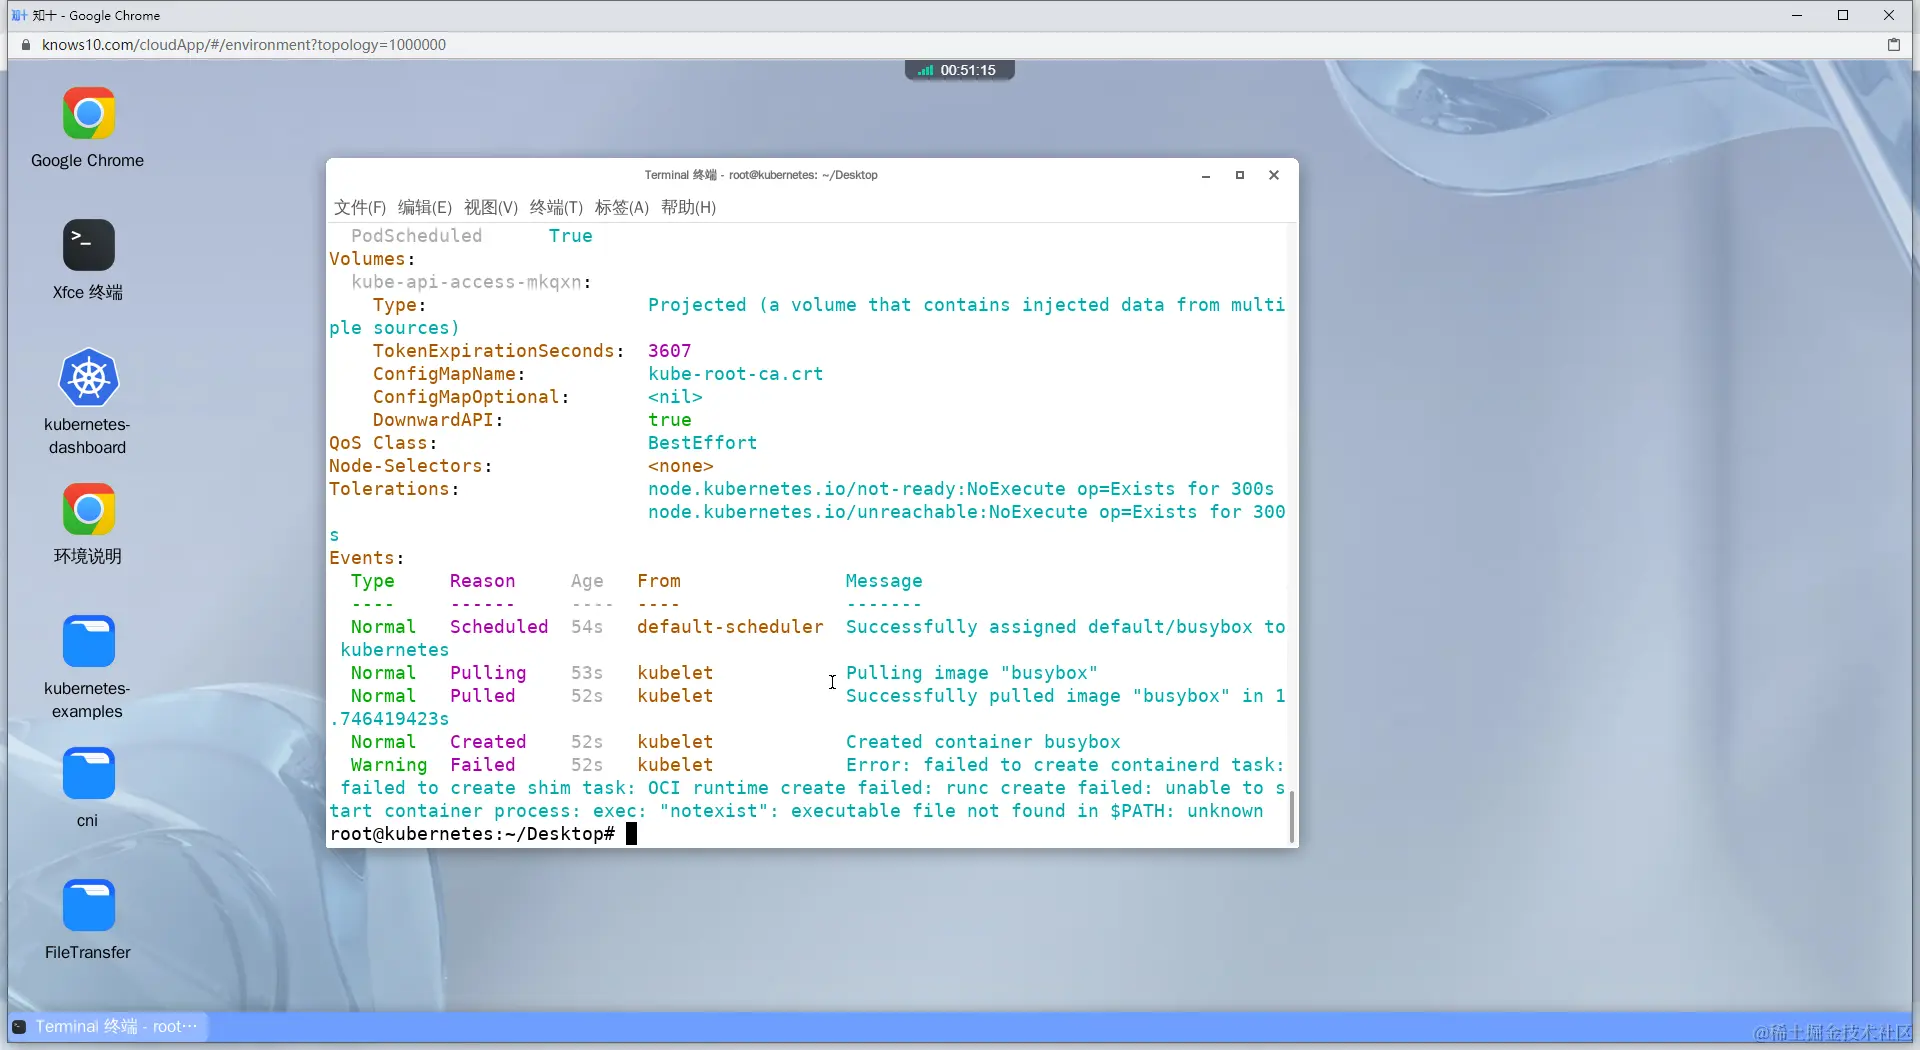Image resolution: width=1920 pixels, height=1050 pixels.
Task: Maximize the Terminal window
Action: (x=1240, y=175)
